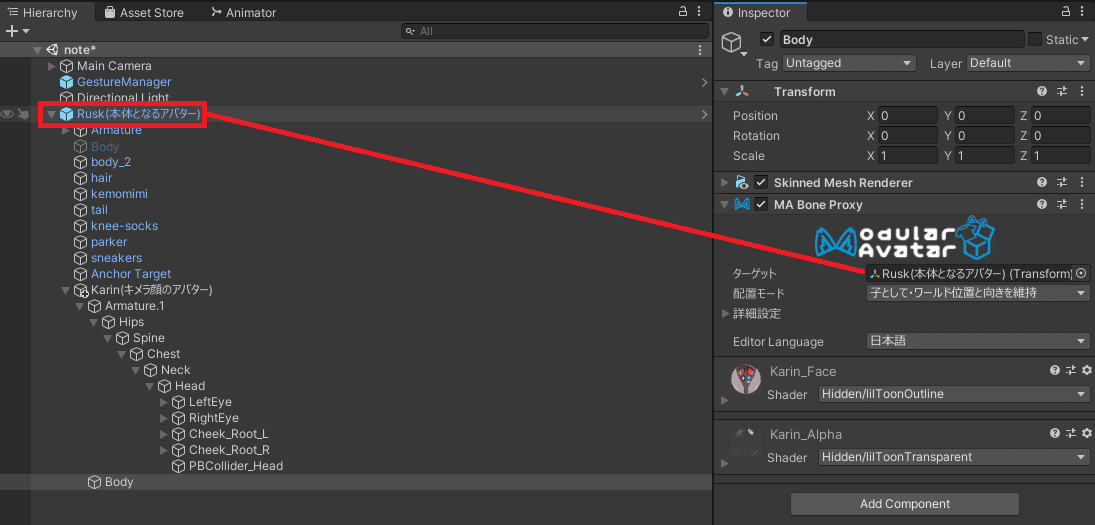Collapse the Neck bone
1095x525 pixels.
tap(135, 370)
